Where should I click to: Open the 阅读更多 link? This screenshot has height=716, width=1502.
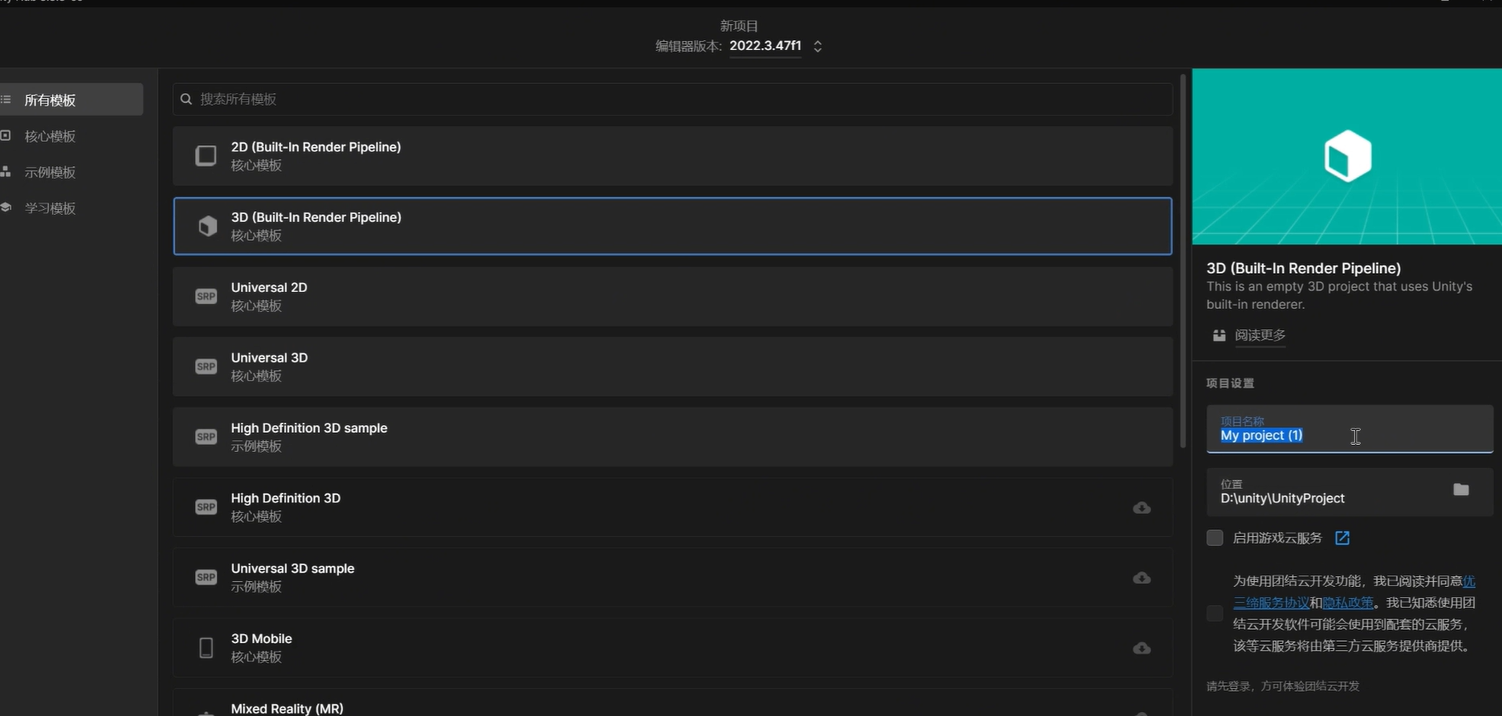[x=1260, y=336]
